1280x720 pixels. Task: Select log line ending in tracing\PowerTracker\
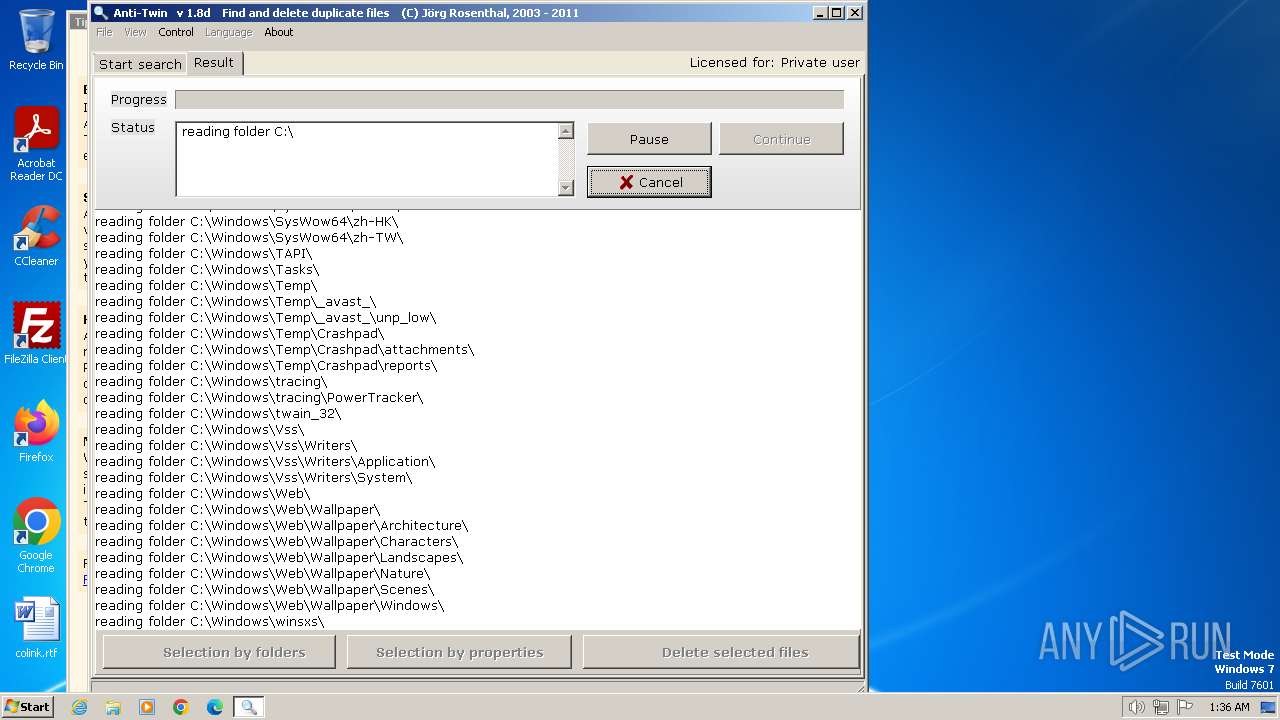tap(259, 397)
